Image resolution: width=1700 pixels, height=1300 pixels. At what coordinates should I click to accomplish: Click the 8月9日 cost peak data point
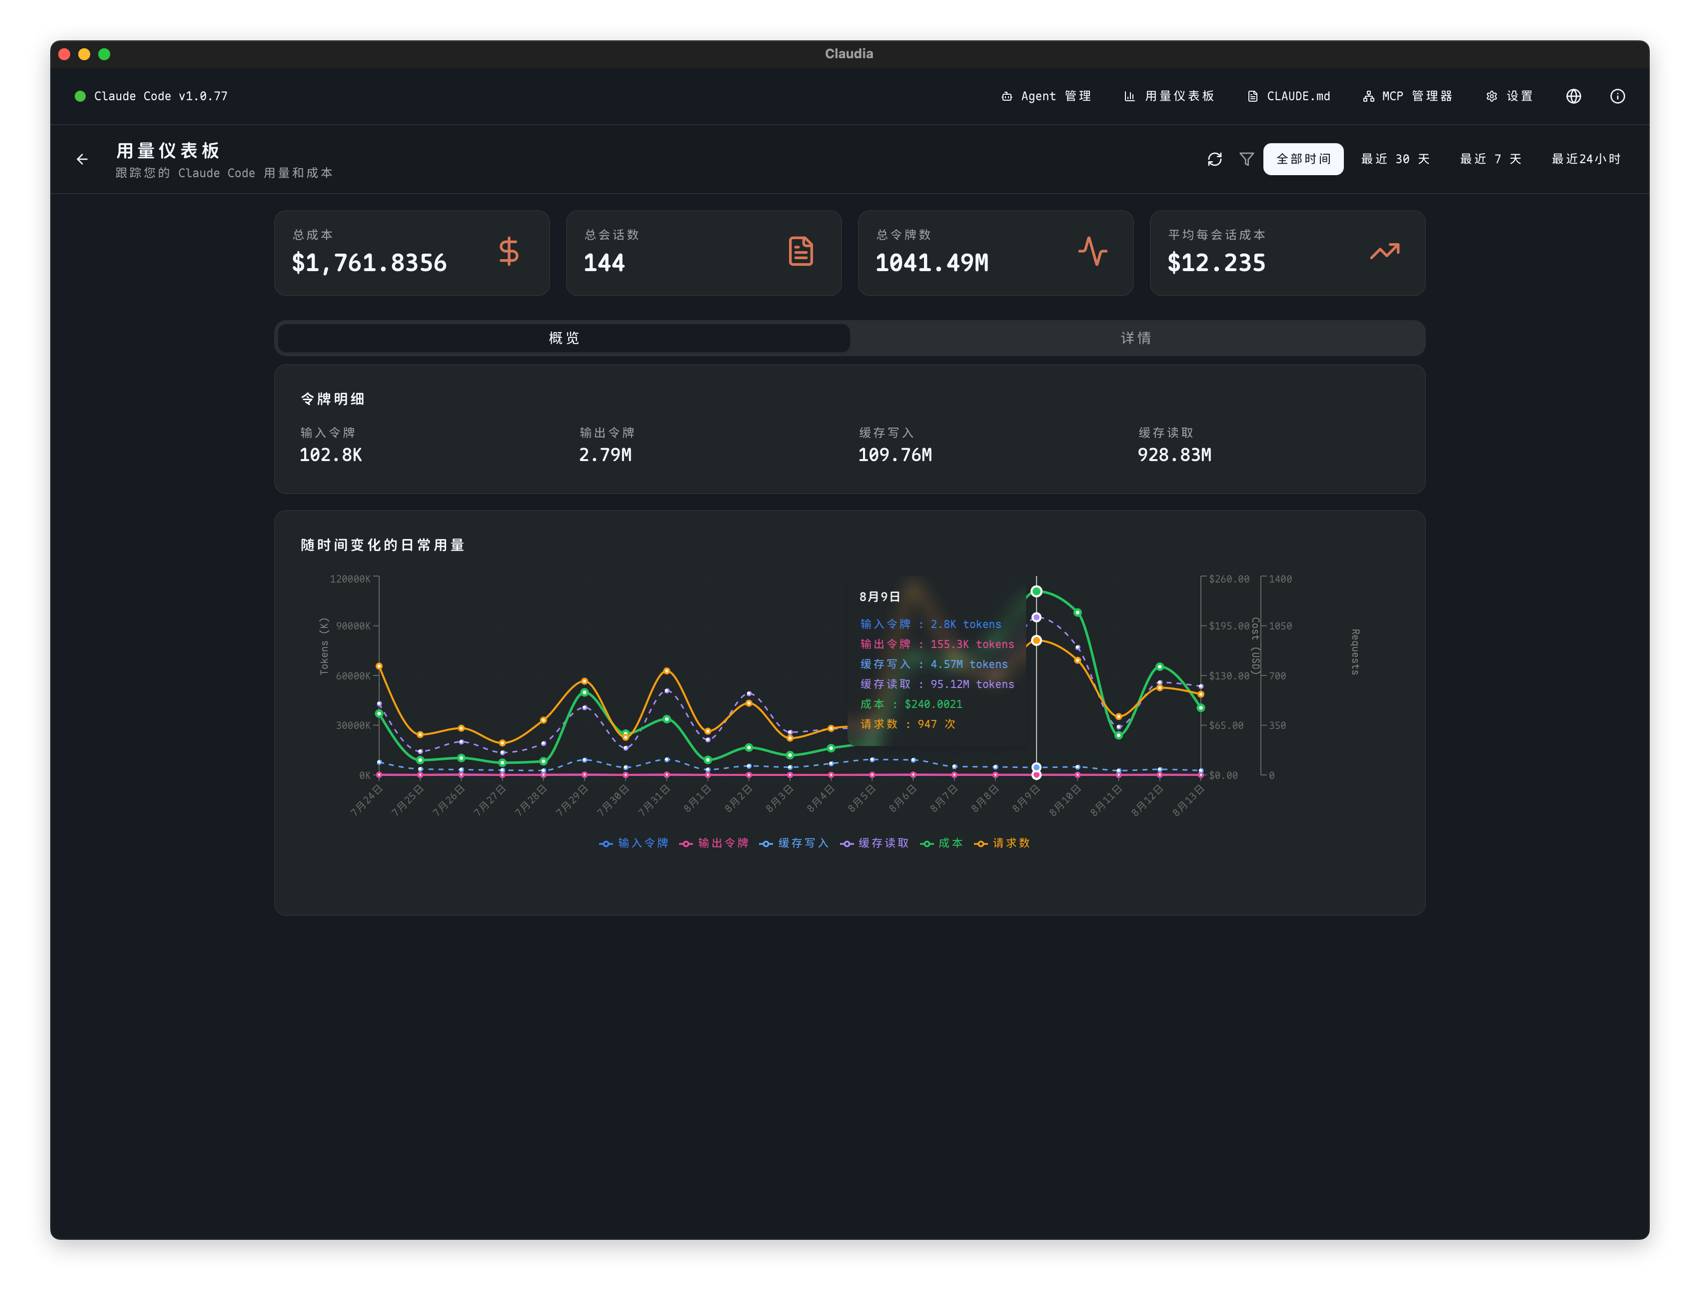(1036, 592)
